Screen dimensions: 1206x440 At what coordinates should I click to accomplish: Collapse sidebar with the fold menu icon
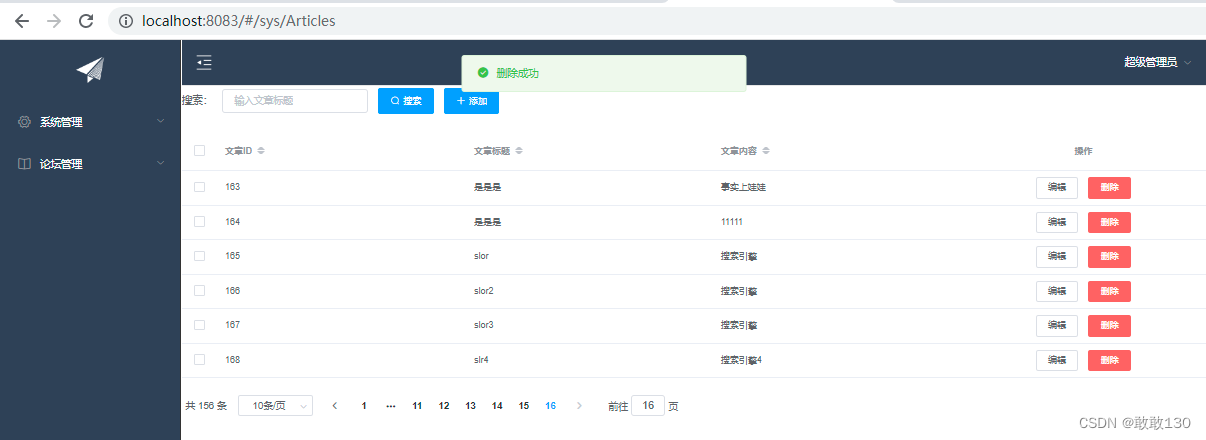[204, 62]
